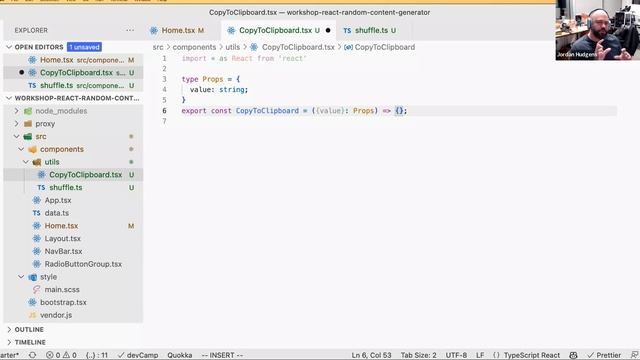Change the Tab Size: 2 setting
The width and height of the screenshot is (640, 360).
(x=418, y=355)
